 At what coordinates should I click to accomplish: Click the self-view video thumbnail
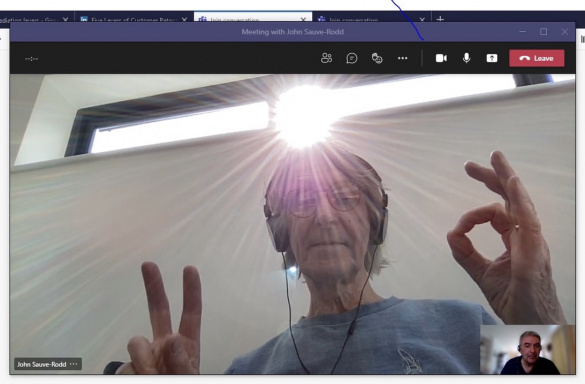click(528, 350)
